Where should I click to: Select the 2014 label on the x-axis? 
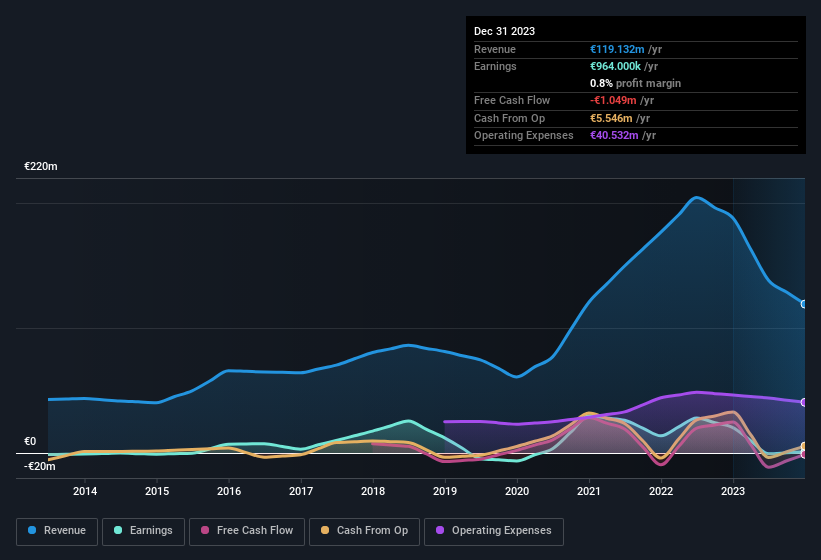pyautogui.click(x=85, y=491)
